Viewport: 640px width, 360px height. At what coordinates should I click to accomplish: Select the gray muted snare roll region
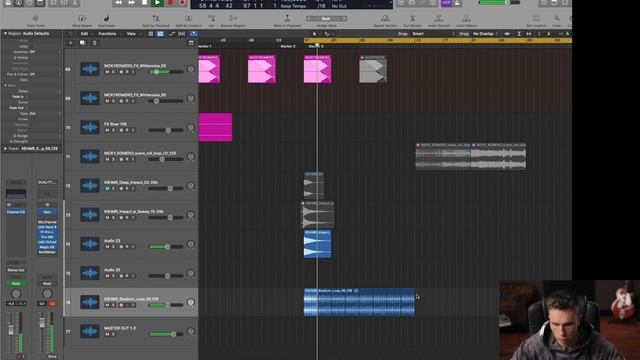click(x=471, y=156)
